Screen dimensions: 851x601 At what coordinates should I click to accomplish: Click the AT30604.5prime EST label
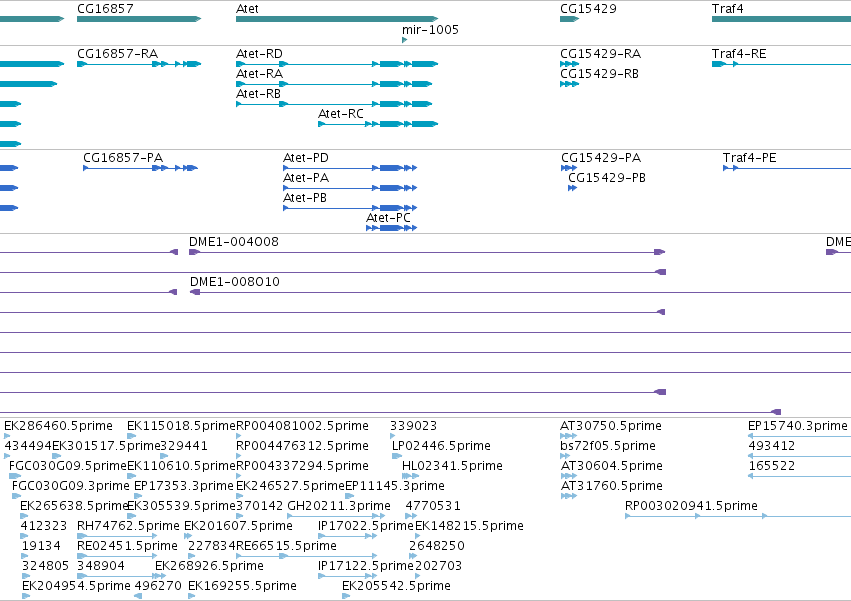pos(612,466)
